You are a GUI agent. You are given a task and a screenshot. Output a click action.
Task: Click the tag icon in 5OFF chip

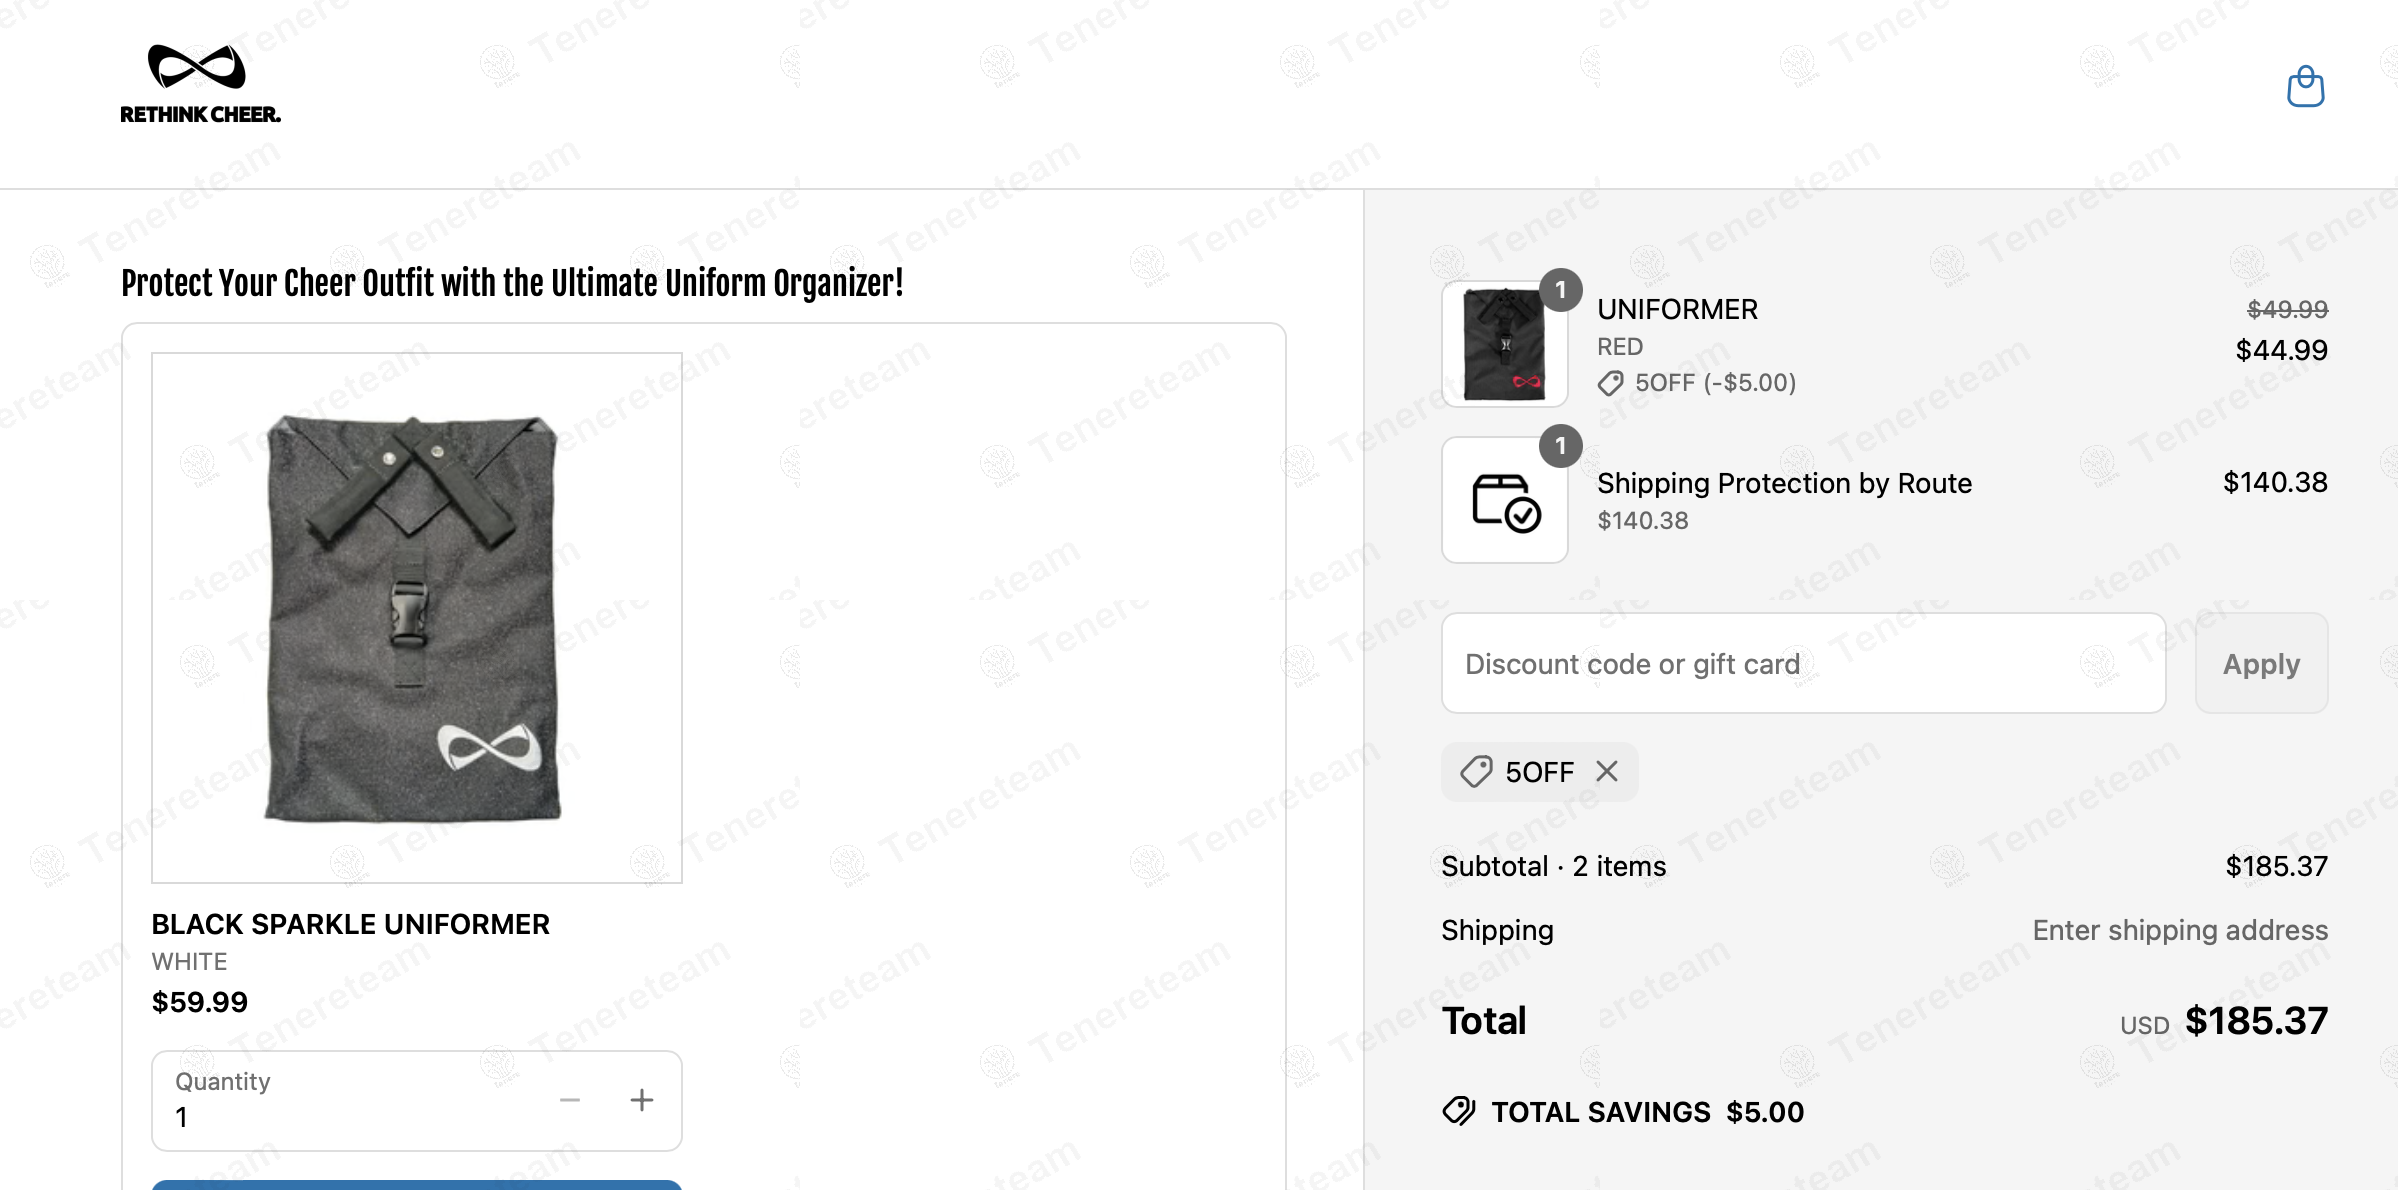[1476, 772]
